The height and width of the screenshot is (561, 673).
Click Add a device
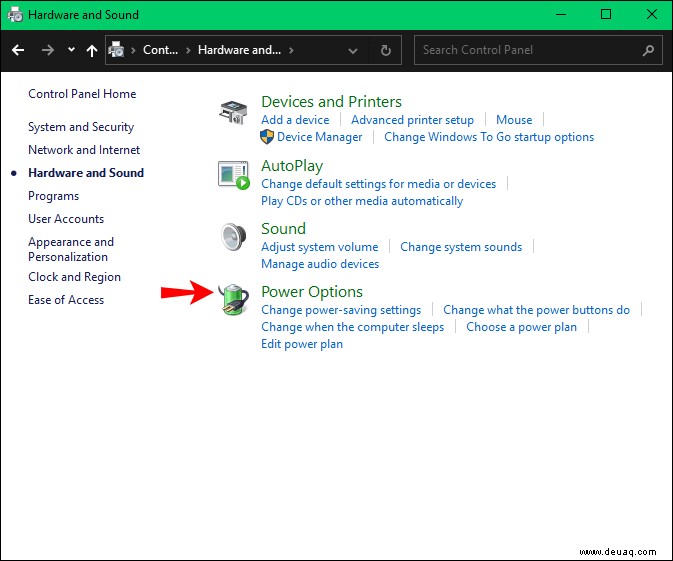[295, 120]
